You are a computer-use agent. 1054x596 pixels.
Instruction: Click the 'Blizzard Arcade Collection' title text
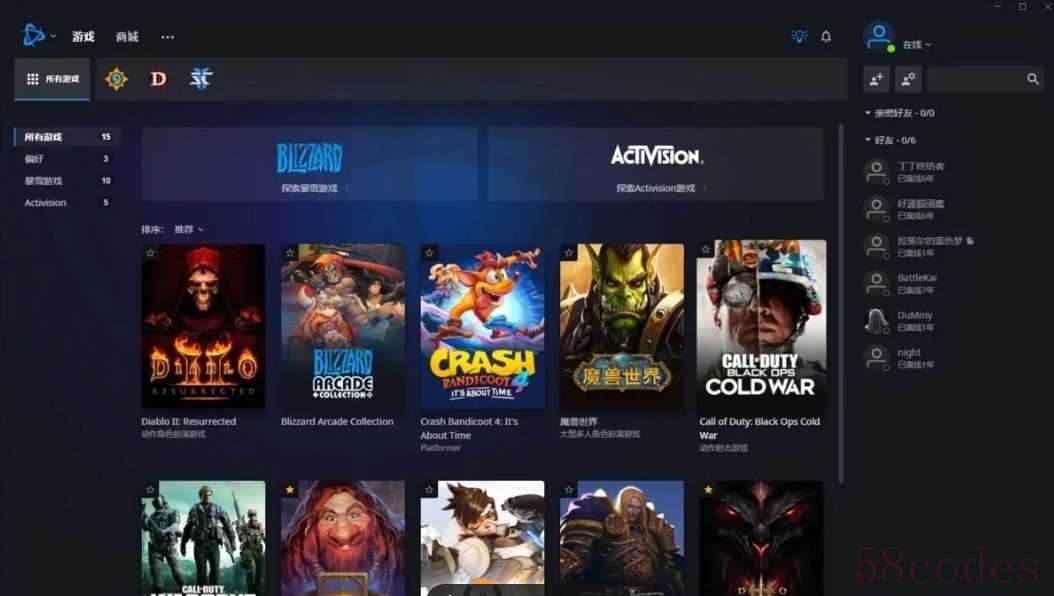coord(337,421)
